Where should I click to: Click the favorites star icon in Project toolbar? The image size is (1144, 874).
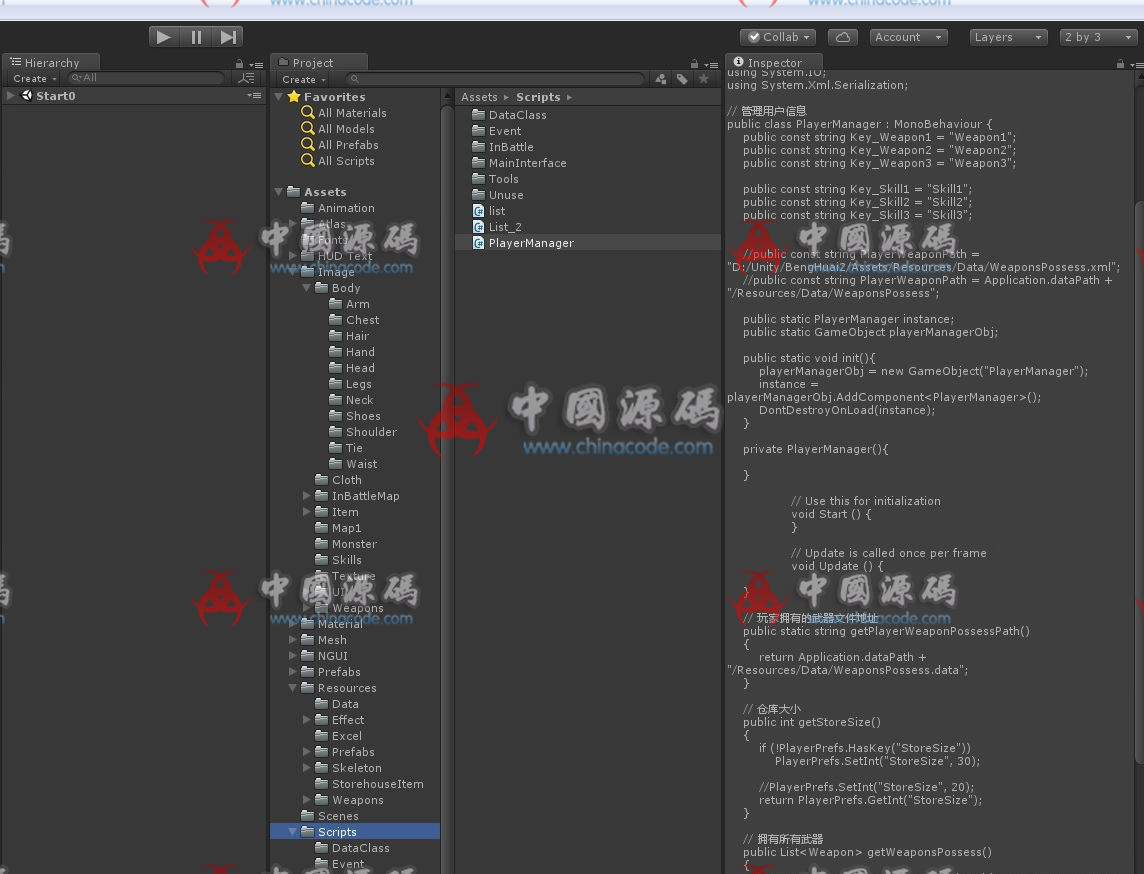(x=704, y=79)
